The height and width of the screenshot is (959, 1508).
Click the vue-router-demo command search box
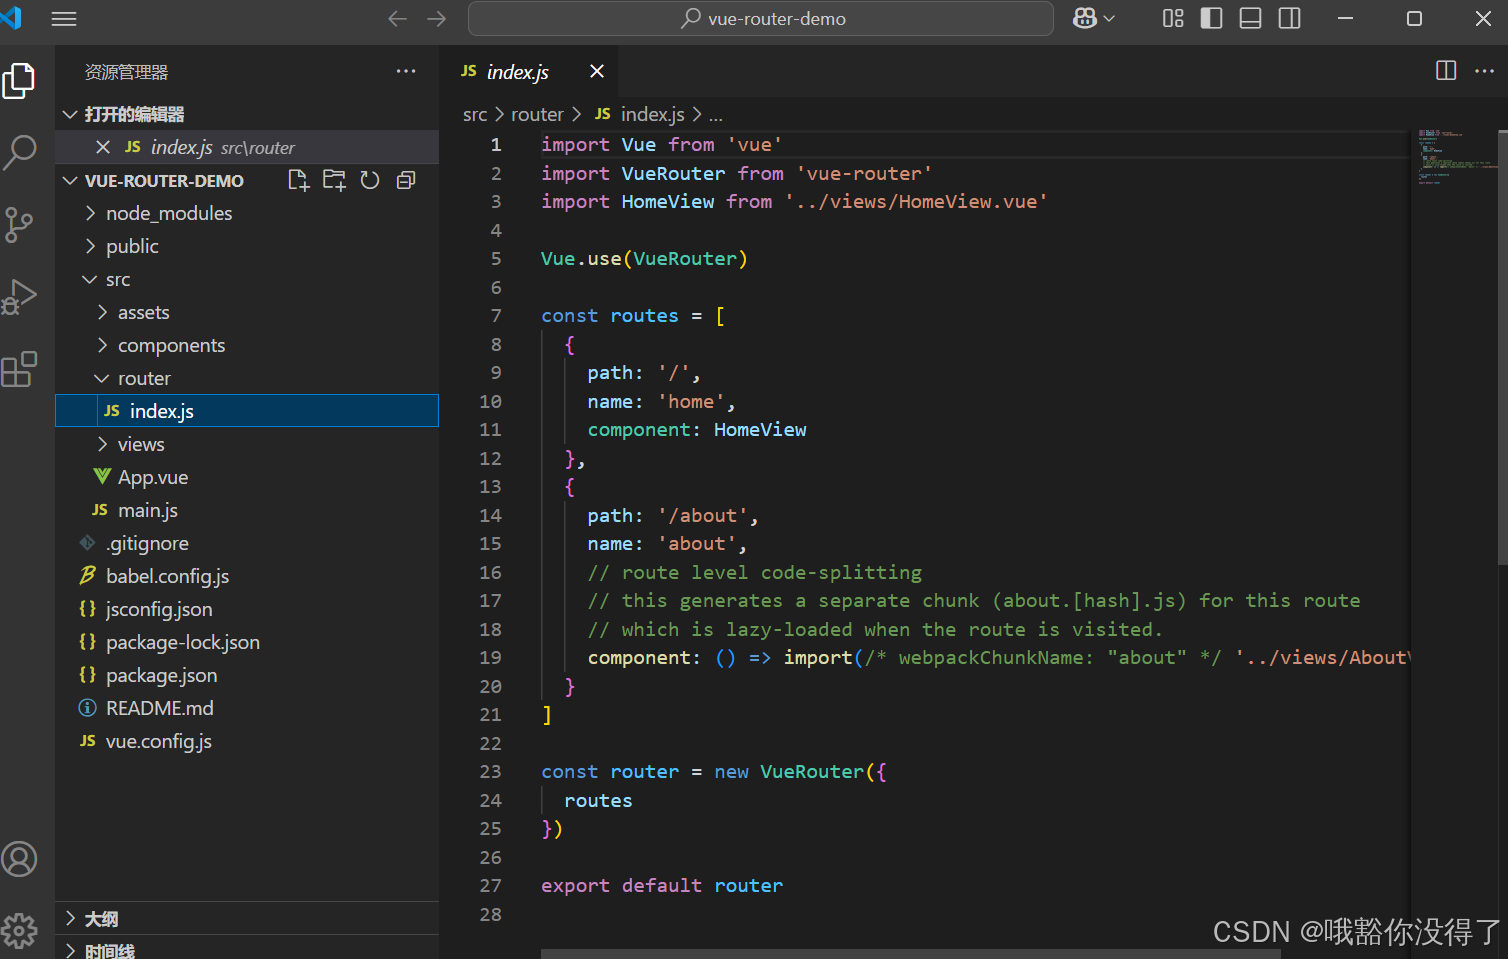click(x=761, y=19)
